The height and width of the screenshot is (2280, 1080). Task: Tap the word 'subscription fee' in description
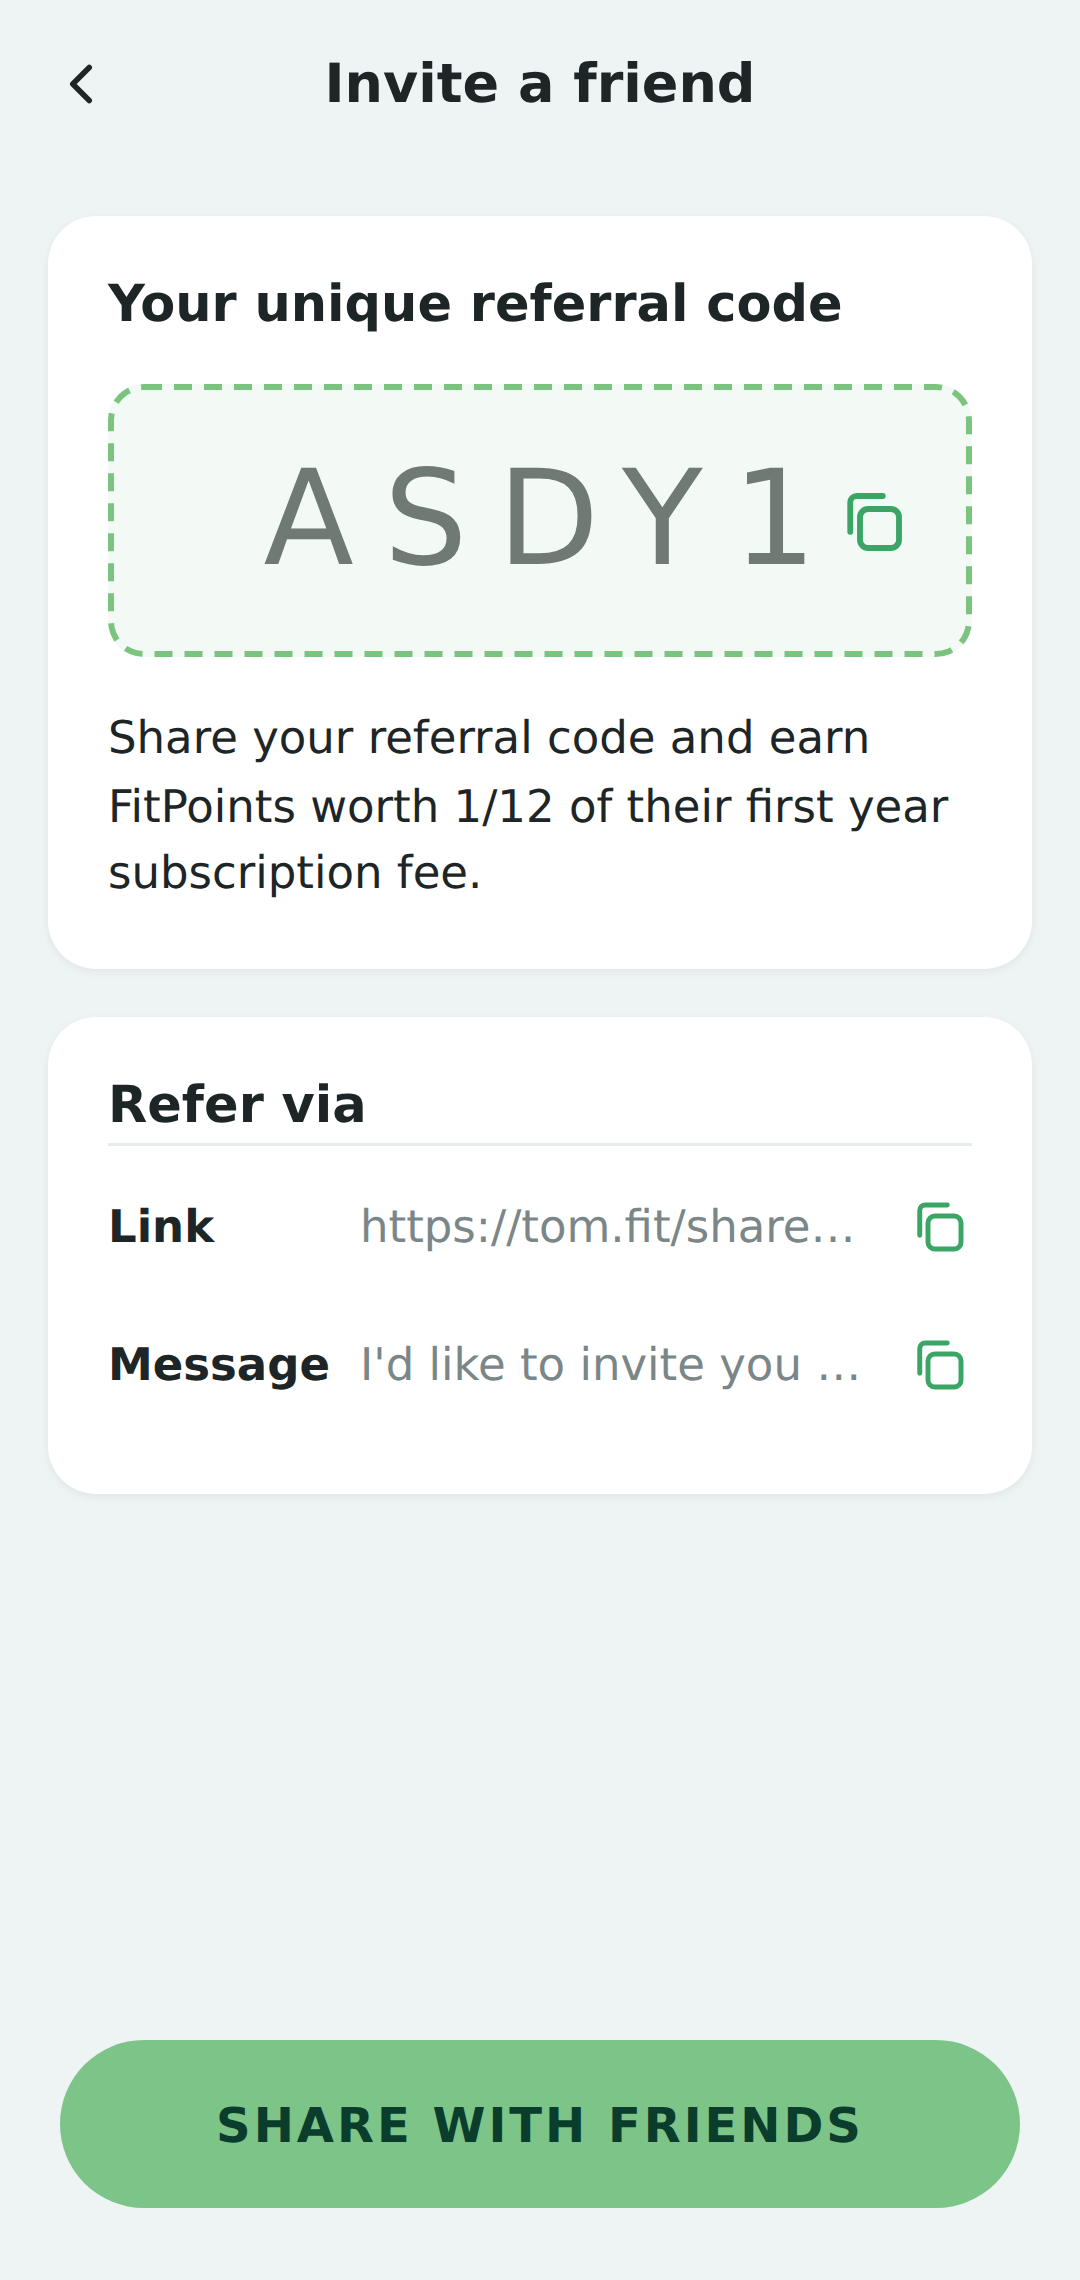point(295,873)
